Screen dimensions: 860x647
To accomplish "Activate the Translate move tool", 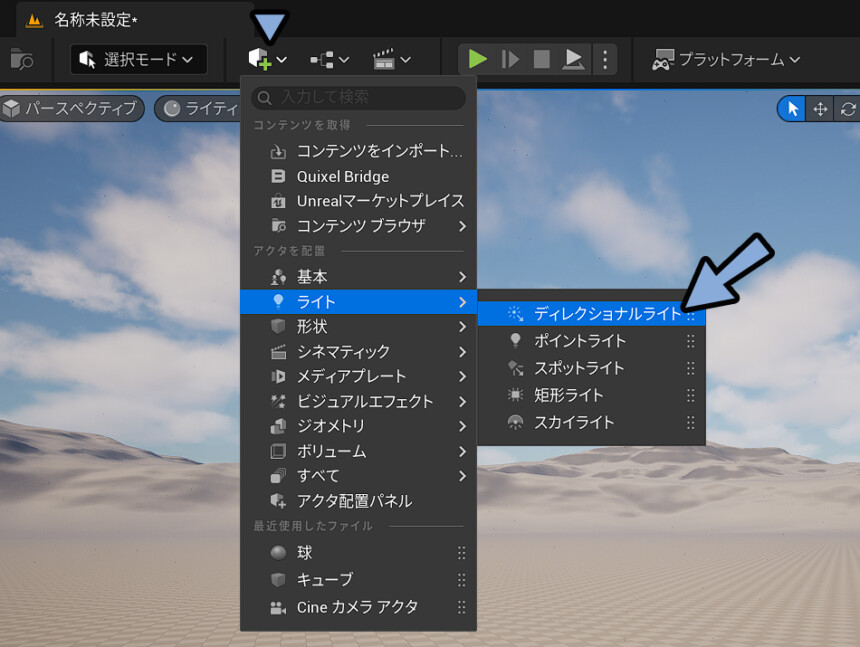I will point(820,109).
